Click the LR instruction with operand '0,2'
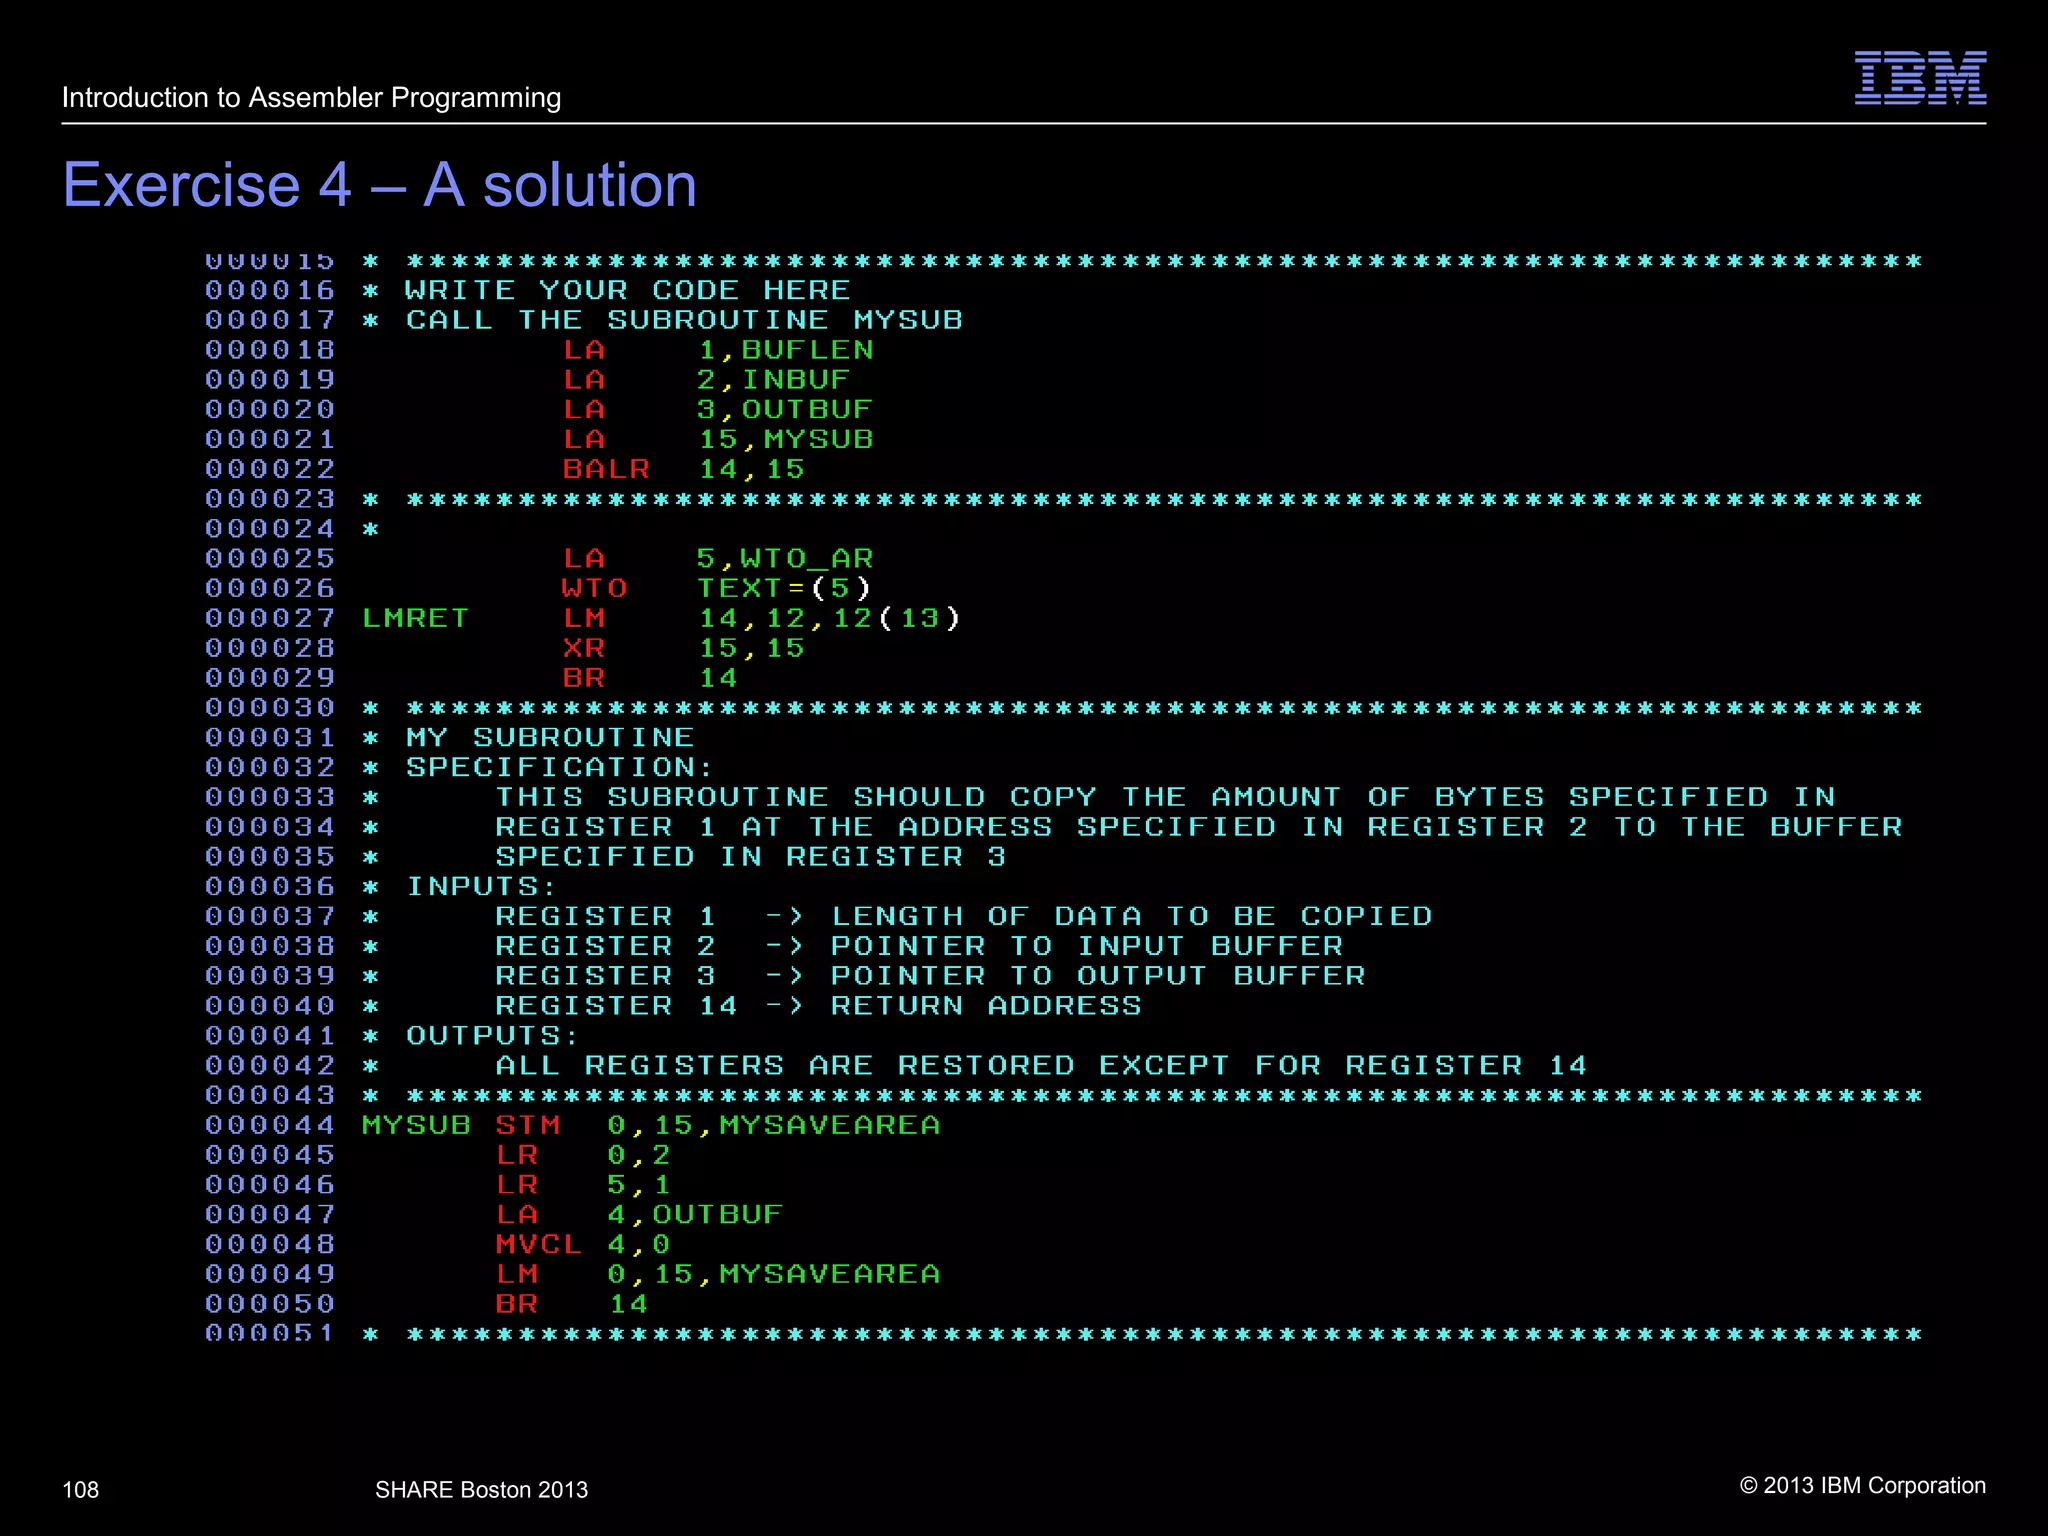2048x1536 pixels. click(517, 1155)
